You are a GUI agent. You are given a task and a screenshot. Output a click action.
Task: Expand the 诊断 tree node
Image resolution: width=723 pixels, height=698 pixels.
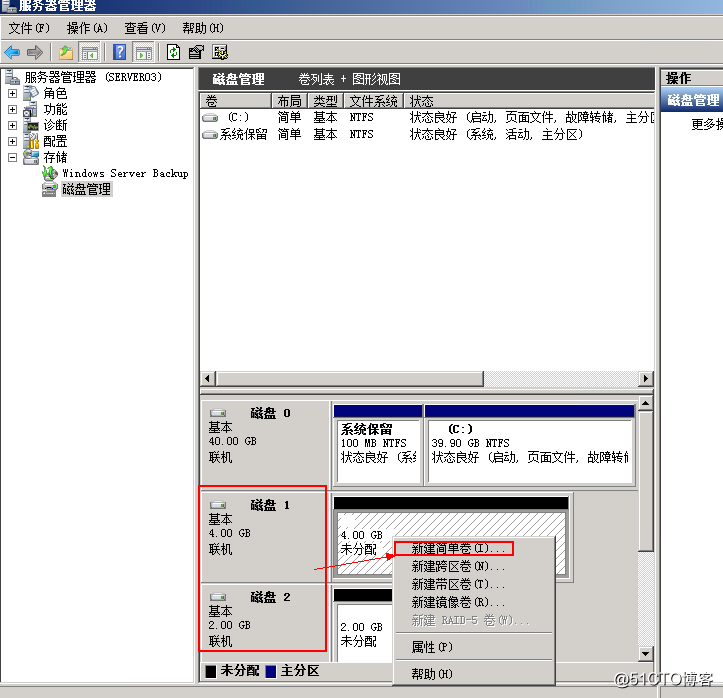coord(12,125)
